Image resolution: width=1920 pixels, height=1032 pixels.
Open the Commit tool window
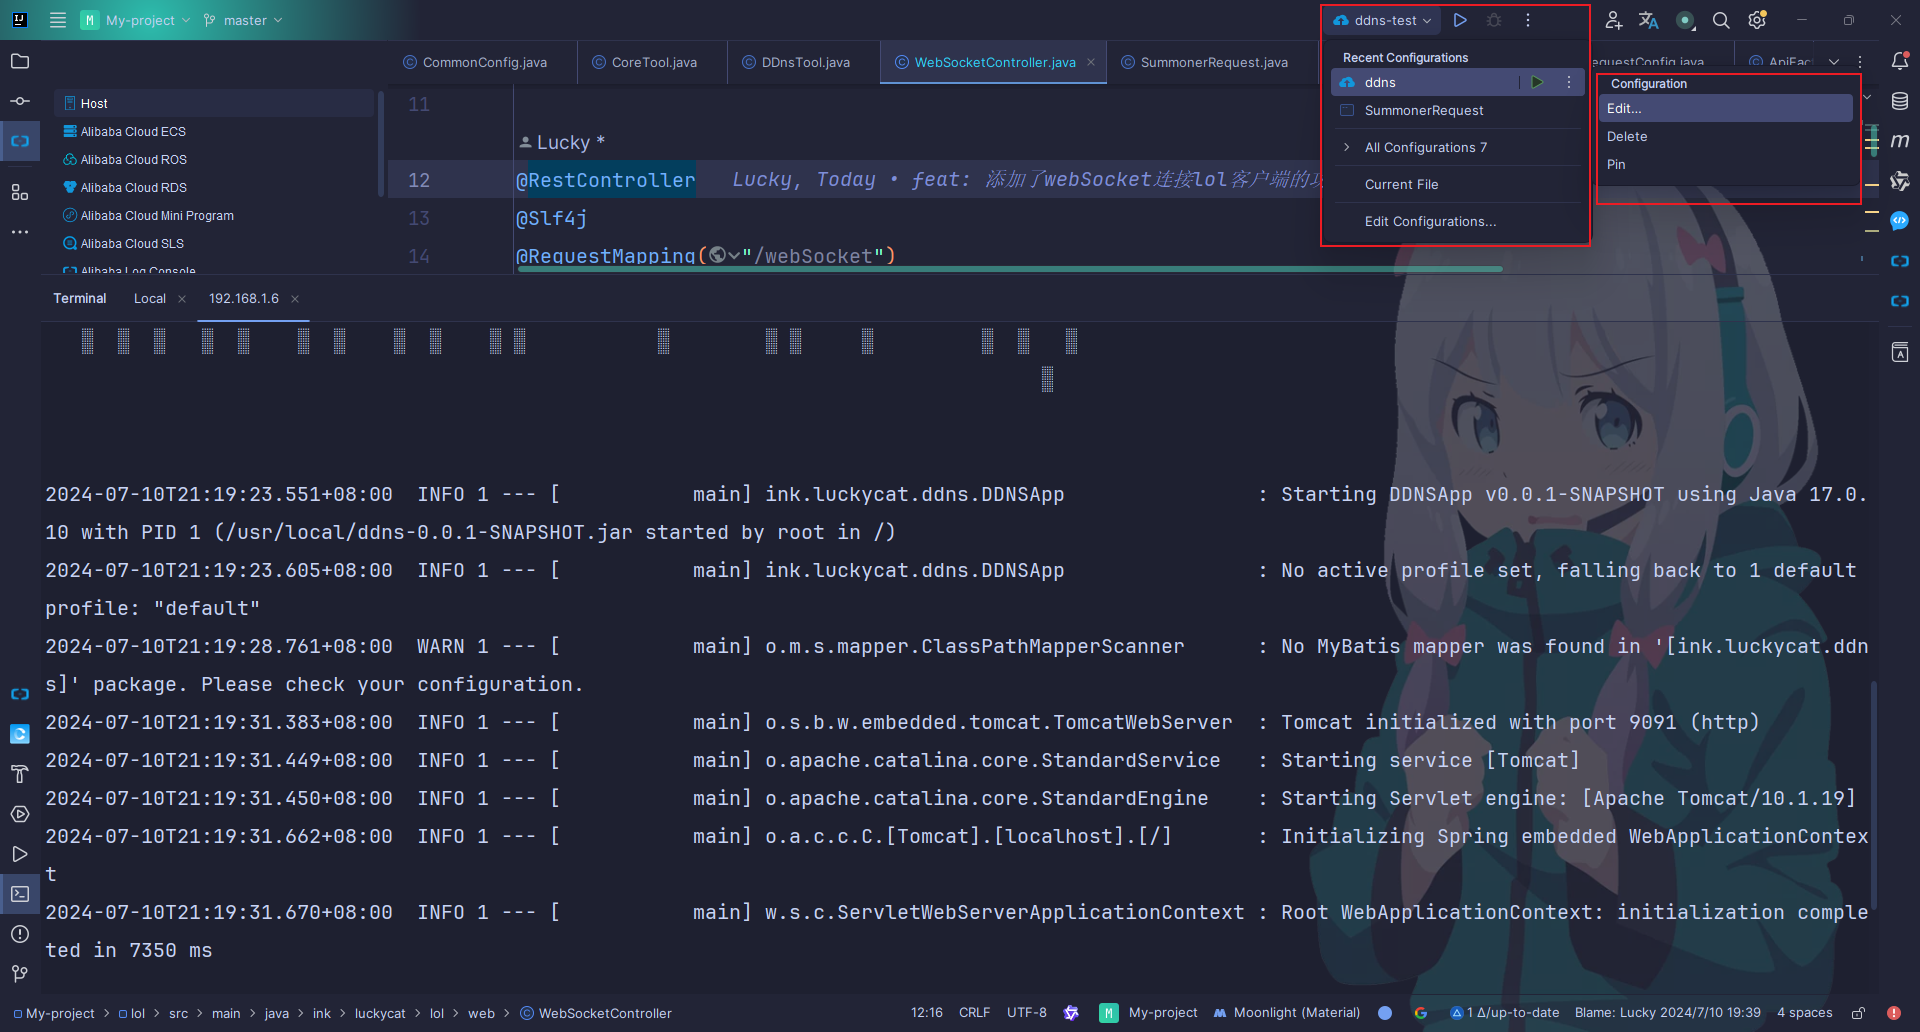click(20, 102)
